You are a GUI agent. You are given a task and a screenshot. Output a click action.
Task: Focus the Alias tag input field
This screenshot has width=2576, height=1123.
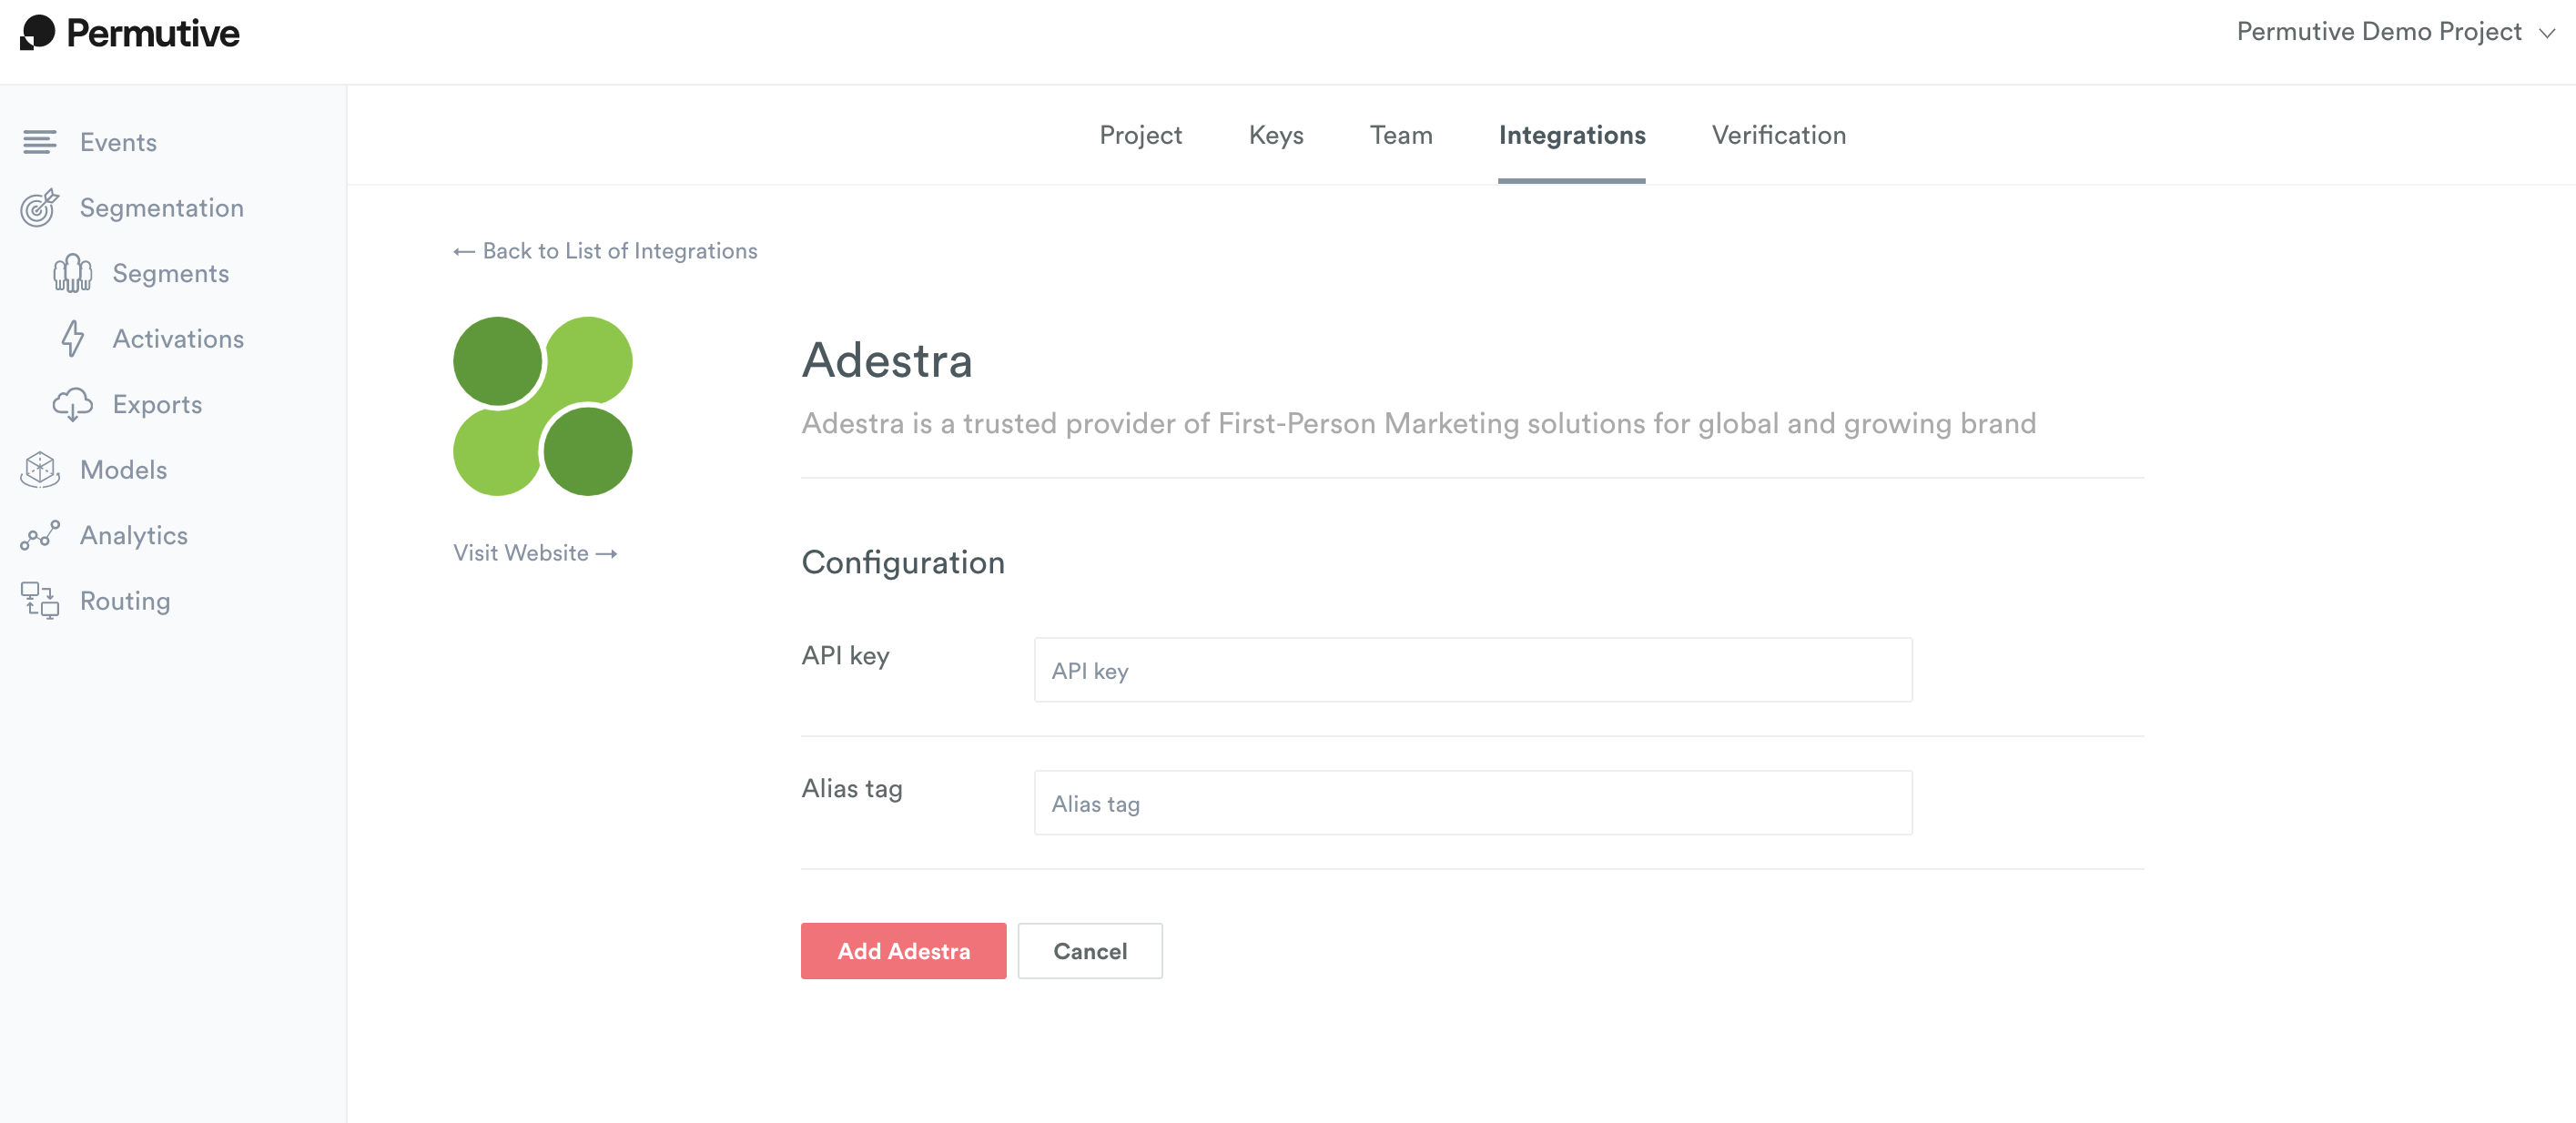(x=1473, y=802)
